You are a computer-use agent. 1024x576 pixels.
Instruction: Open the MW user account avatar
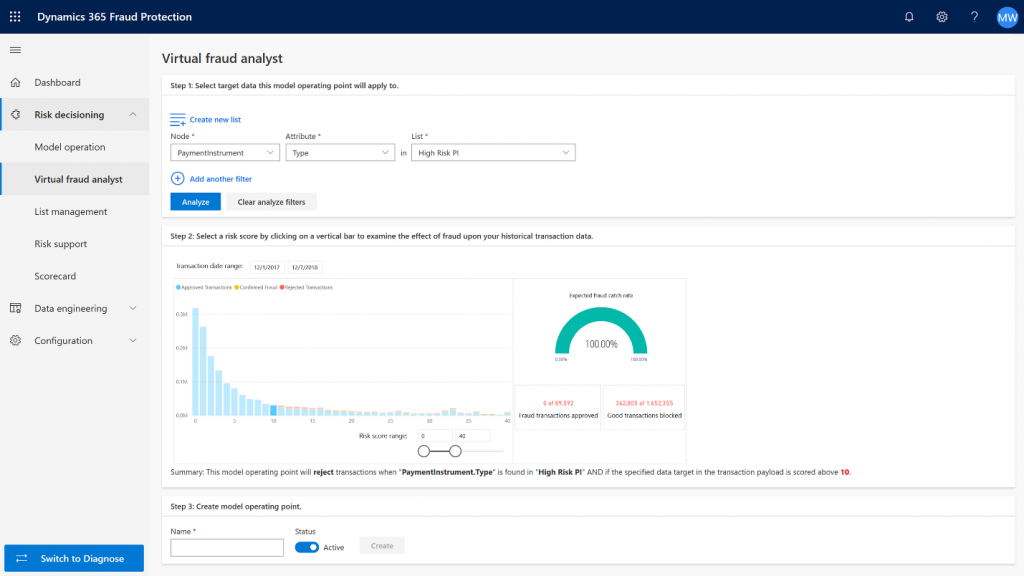[x=1007, y=17]
